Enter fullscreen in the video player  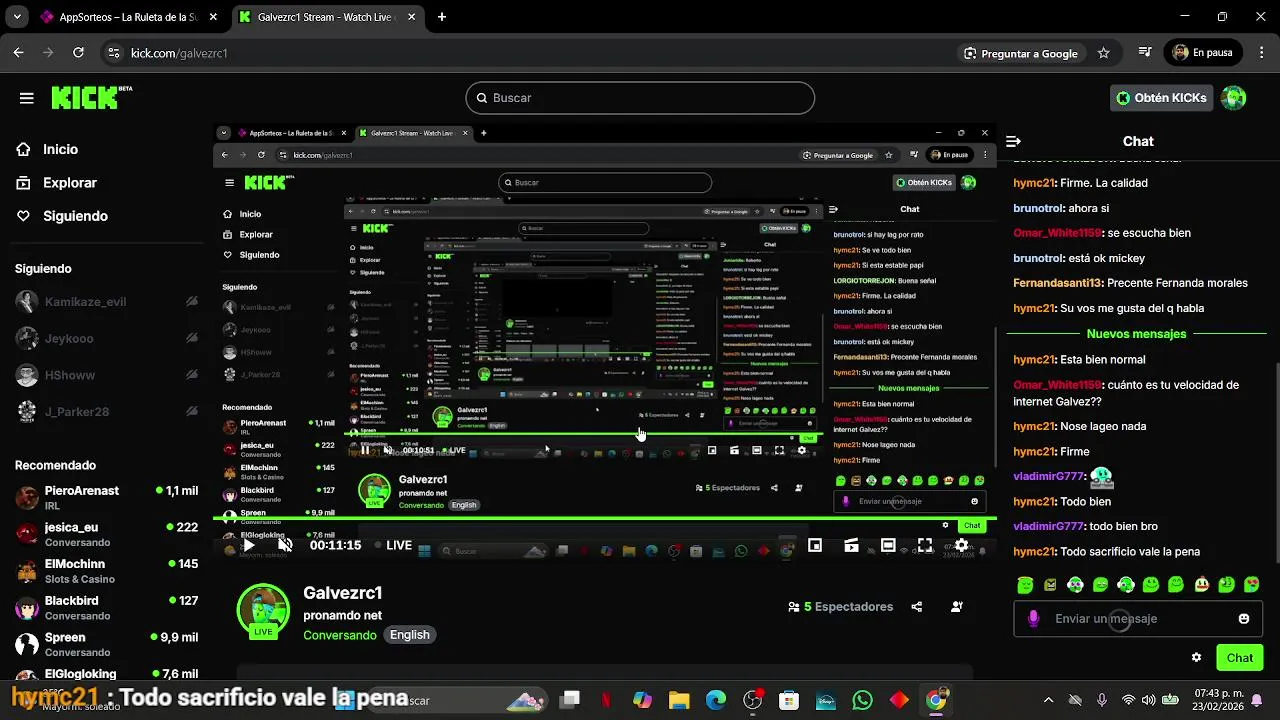tap(925, 545)
